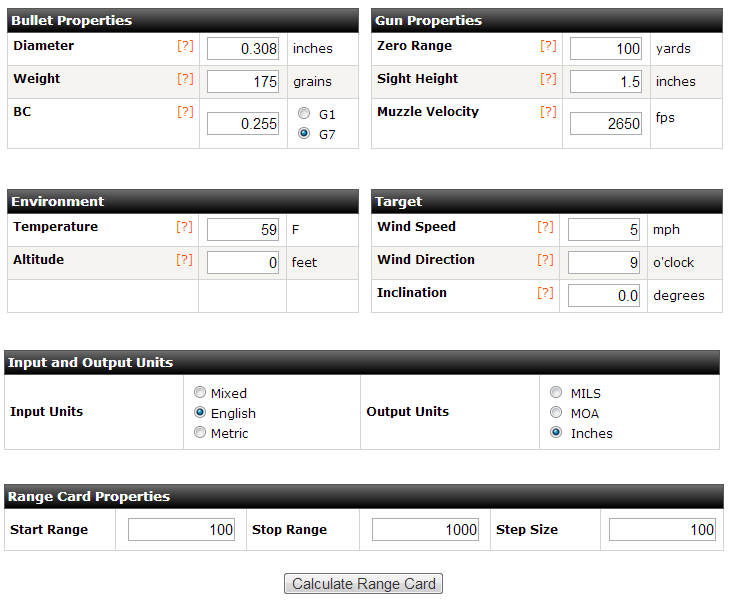Choose Metric input units
Screen dimensions: 736x613
(x=200, y=433)
